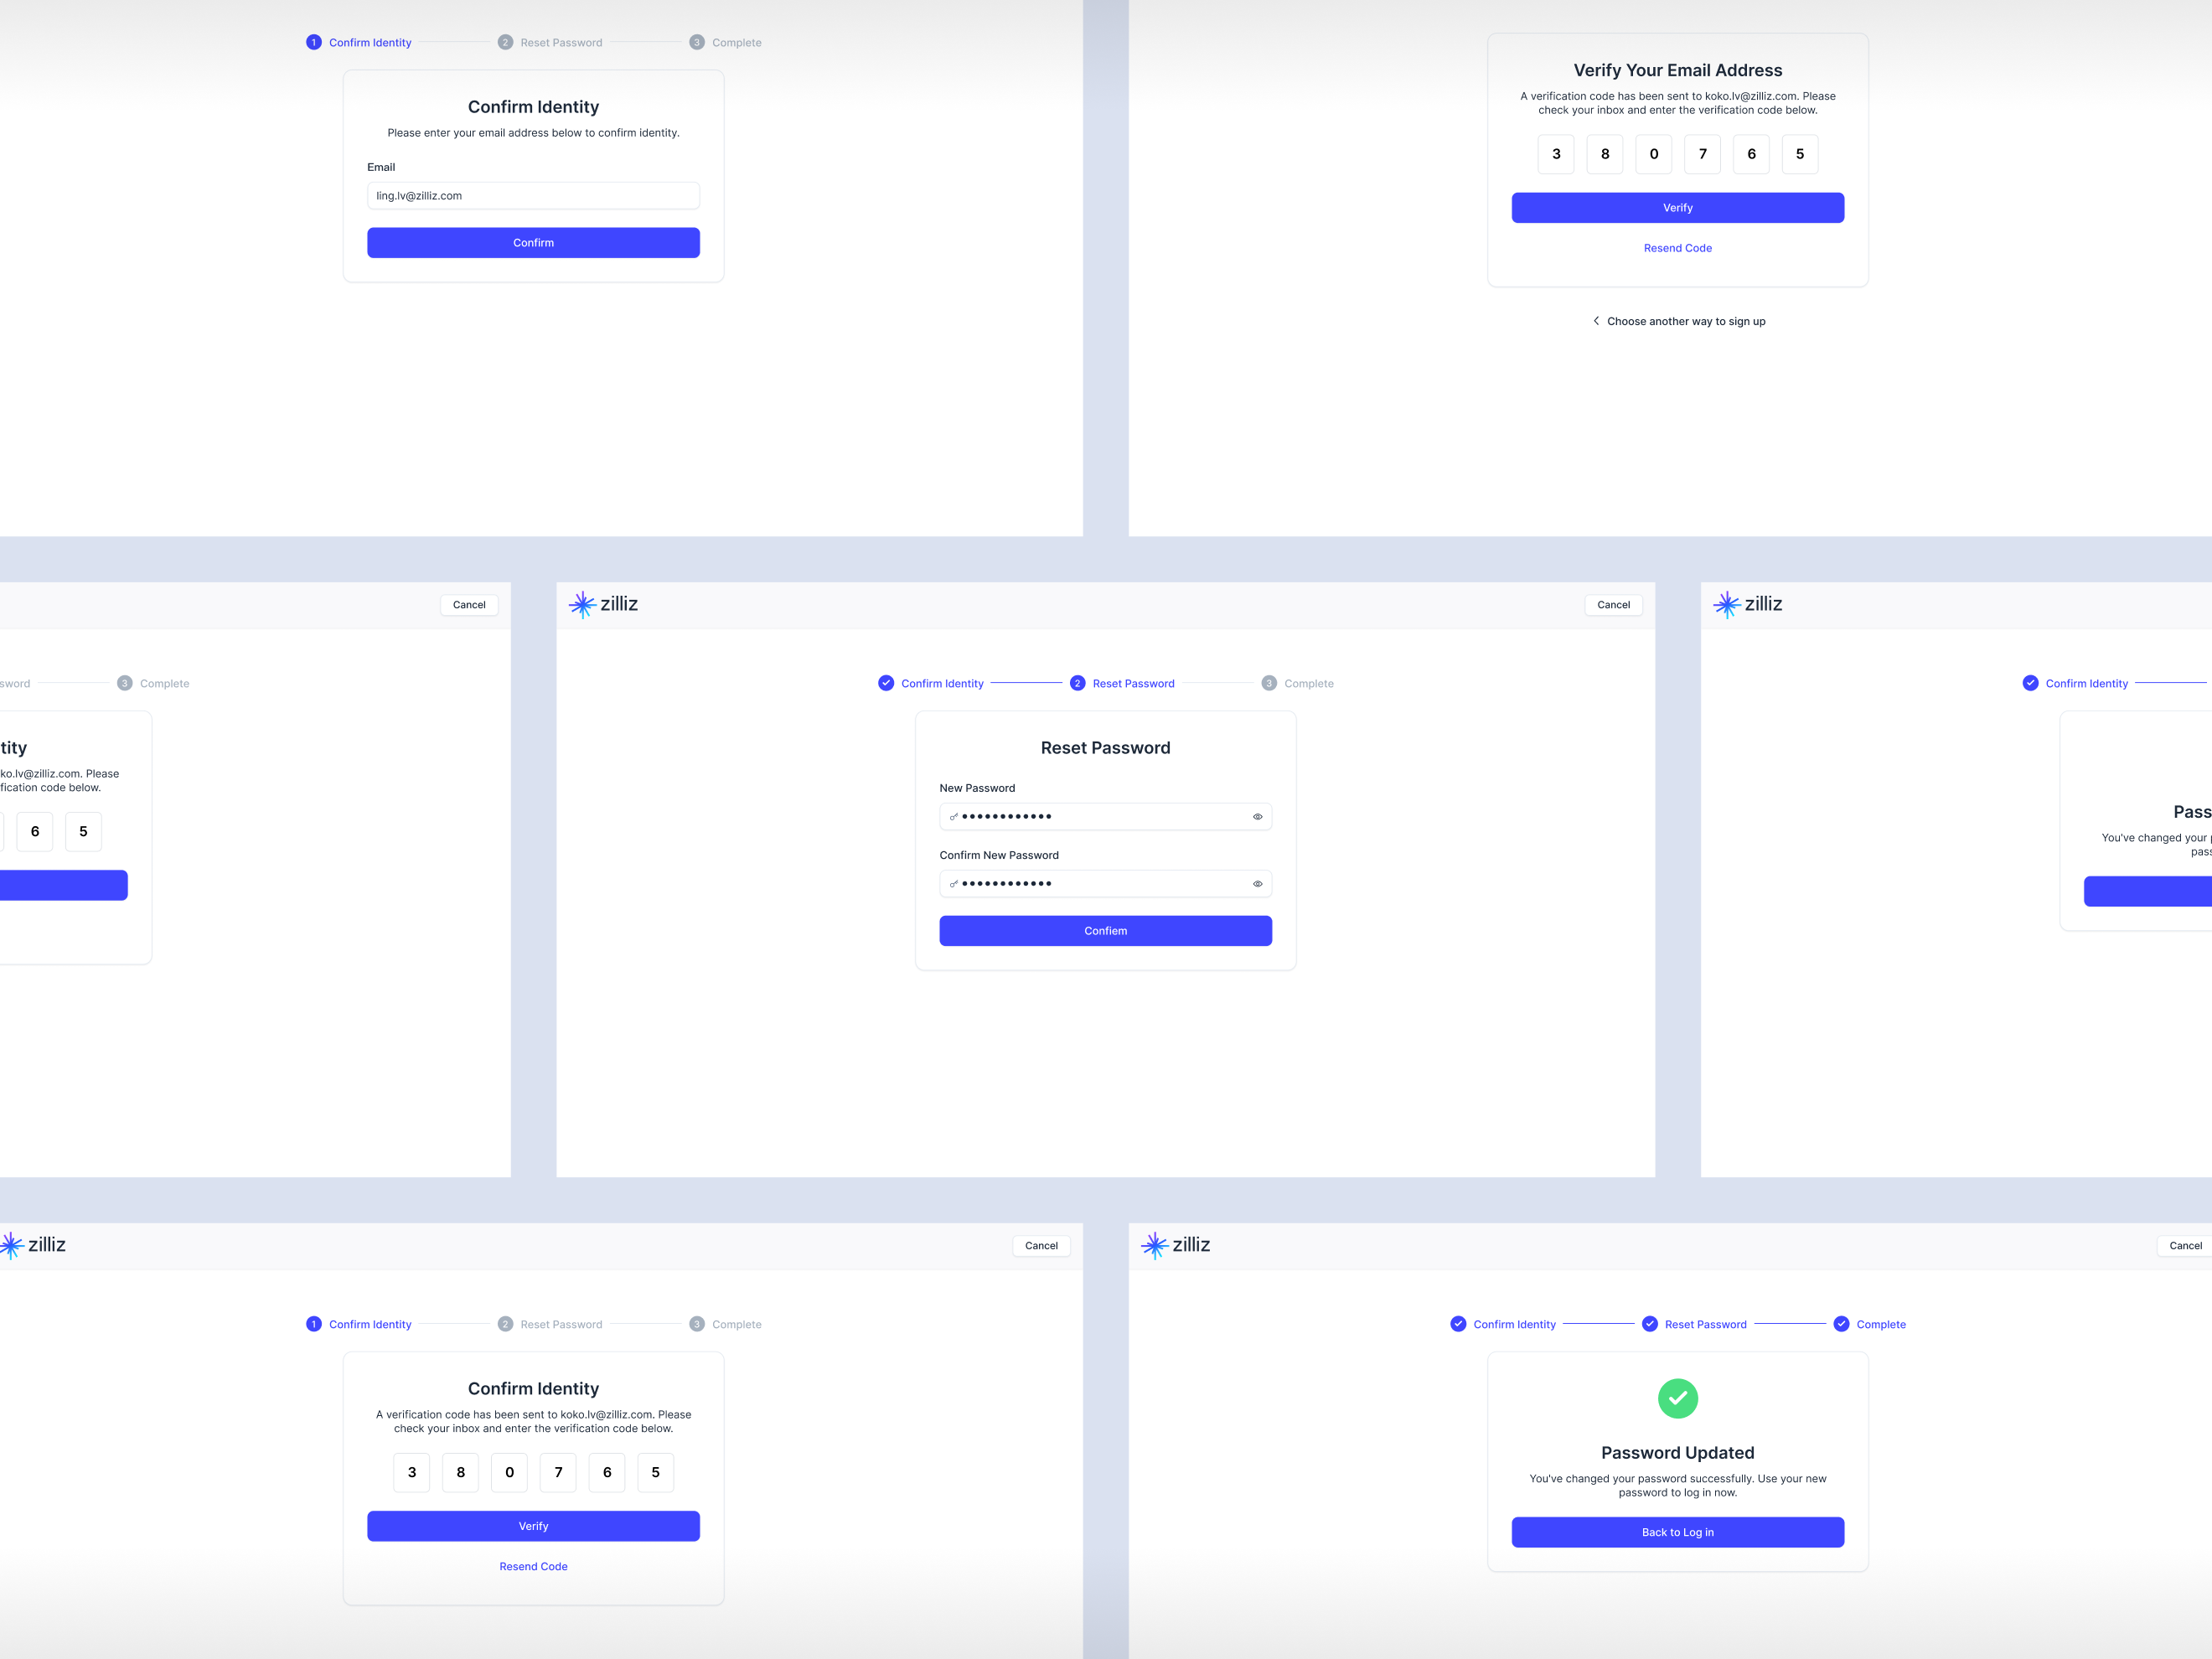
Task: Cancel the Reset Password flow
Action: 1612,604
